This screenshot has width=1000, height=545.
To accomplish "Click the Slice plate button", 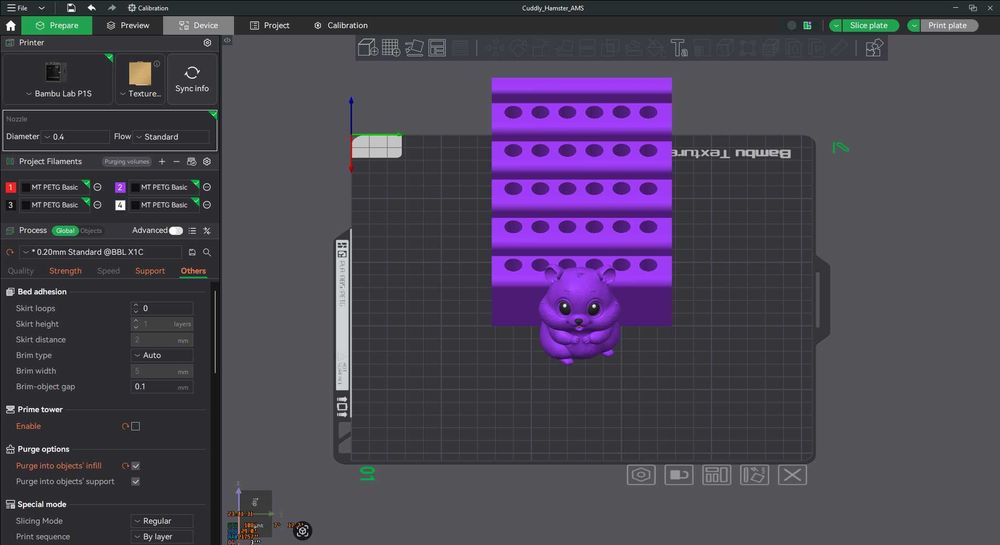I will point(870,25).
